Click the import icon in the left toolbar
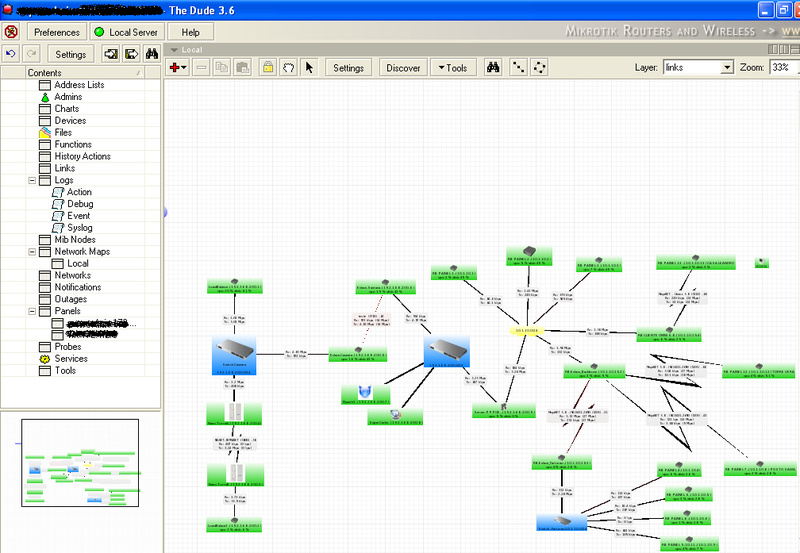 (111, 54)
